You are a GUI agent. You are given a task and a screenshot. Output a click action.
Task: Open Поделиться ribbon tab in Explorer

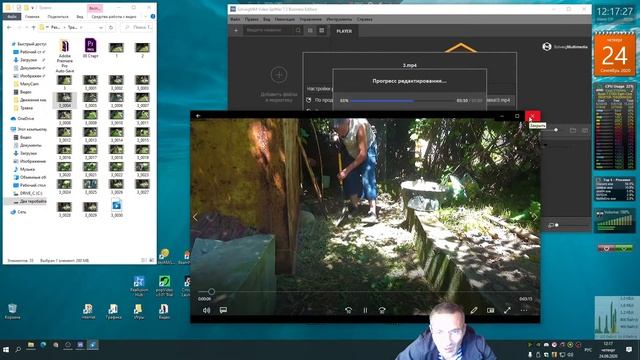point(58,17)
